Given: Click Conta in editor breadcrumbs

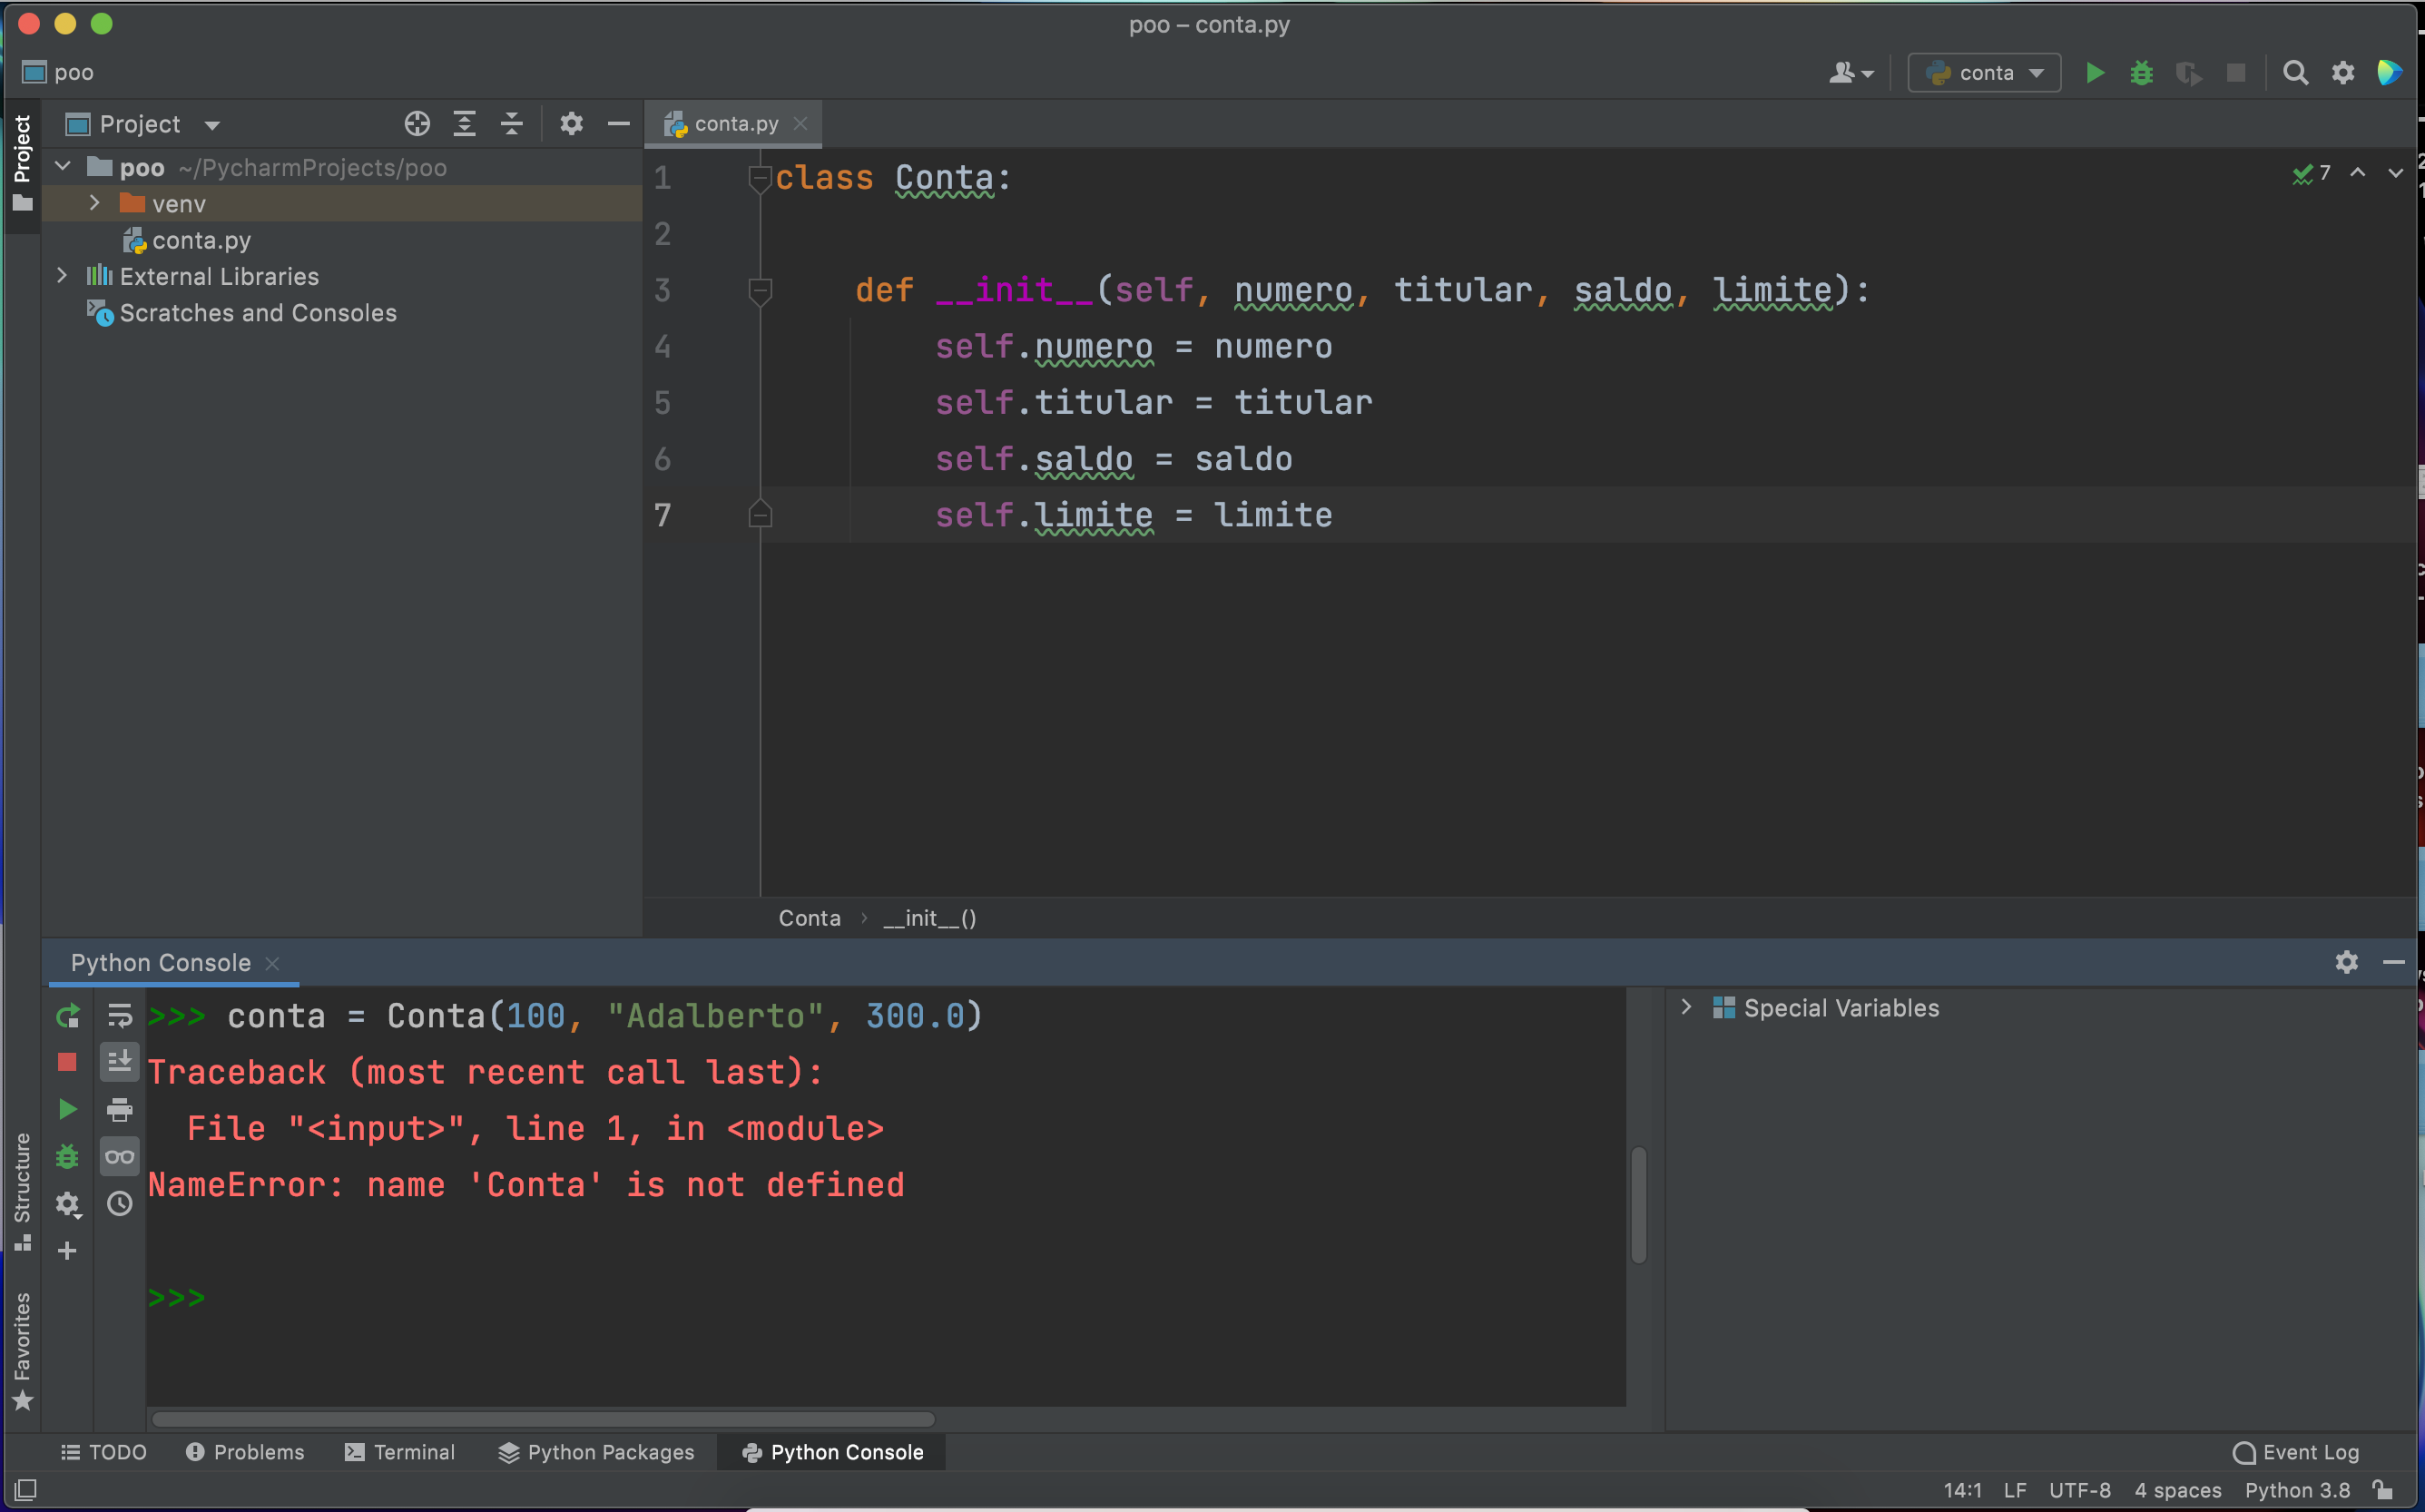Looking at the screenshot, I should coord(809,918).
